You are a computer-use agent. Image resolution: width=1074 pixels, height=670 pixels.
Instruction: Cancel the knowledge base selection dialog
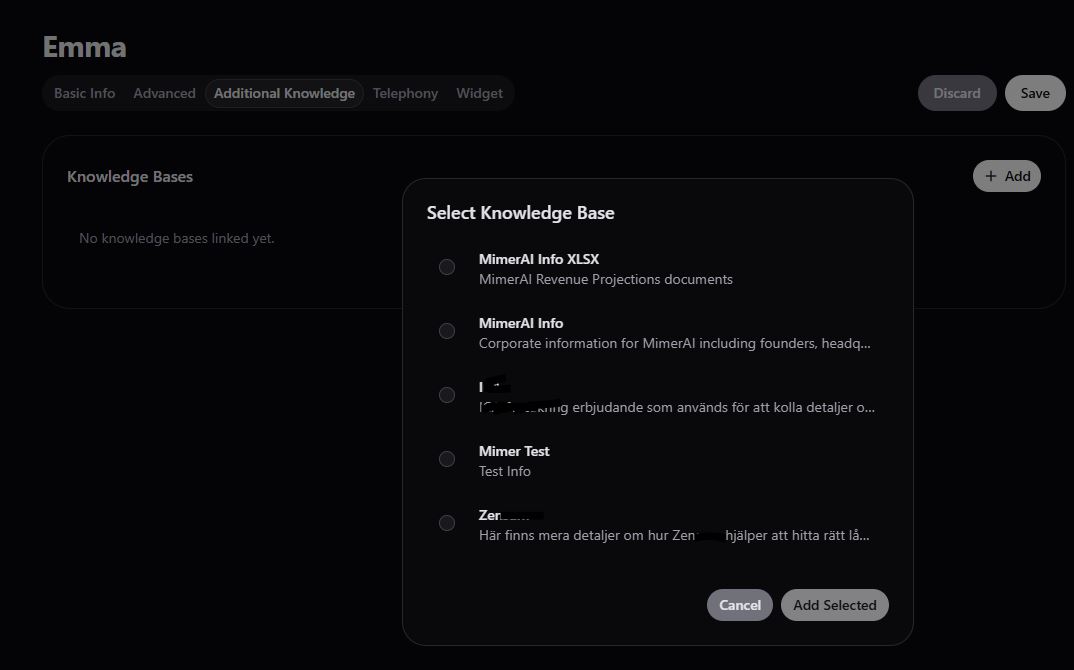(x=739, y=605)
